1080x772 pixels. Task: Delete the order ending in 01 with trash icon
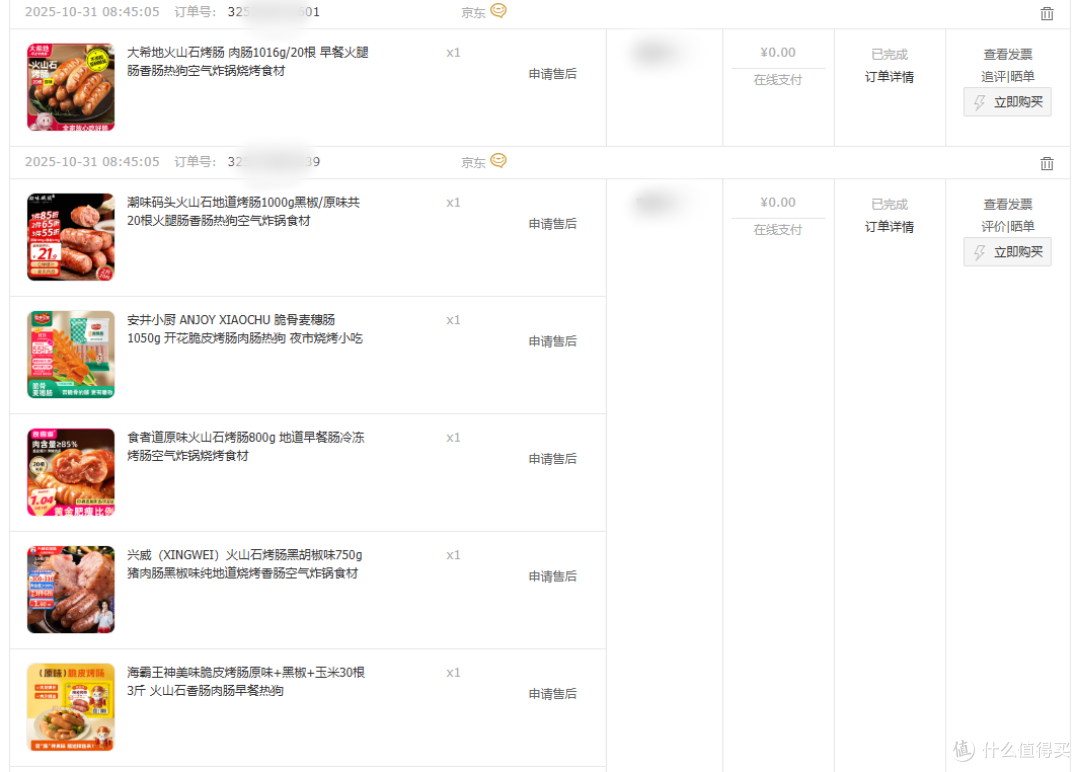click(1046, 13)
